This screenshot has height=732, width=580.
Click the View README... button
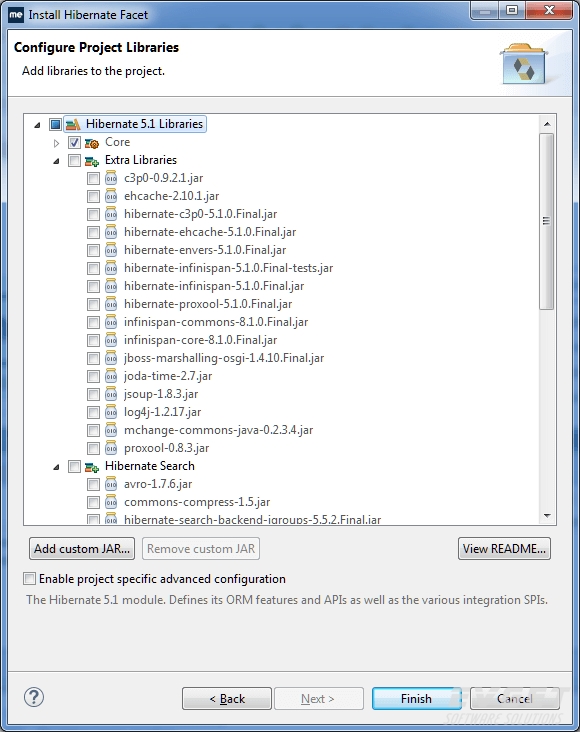click(504, 549)
